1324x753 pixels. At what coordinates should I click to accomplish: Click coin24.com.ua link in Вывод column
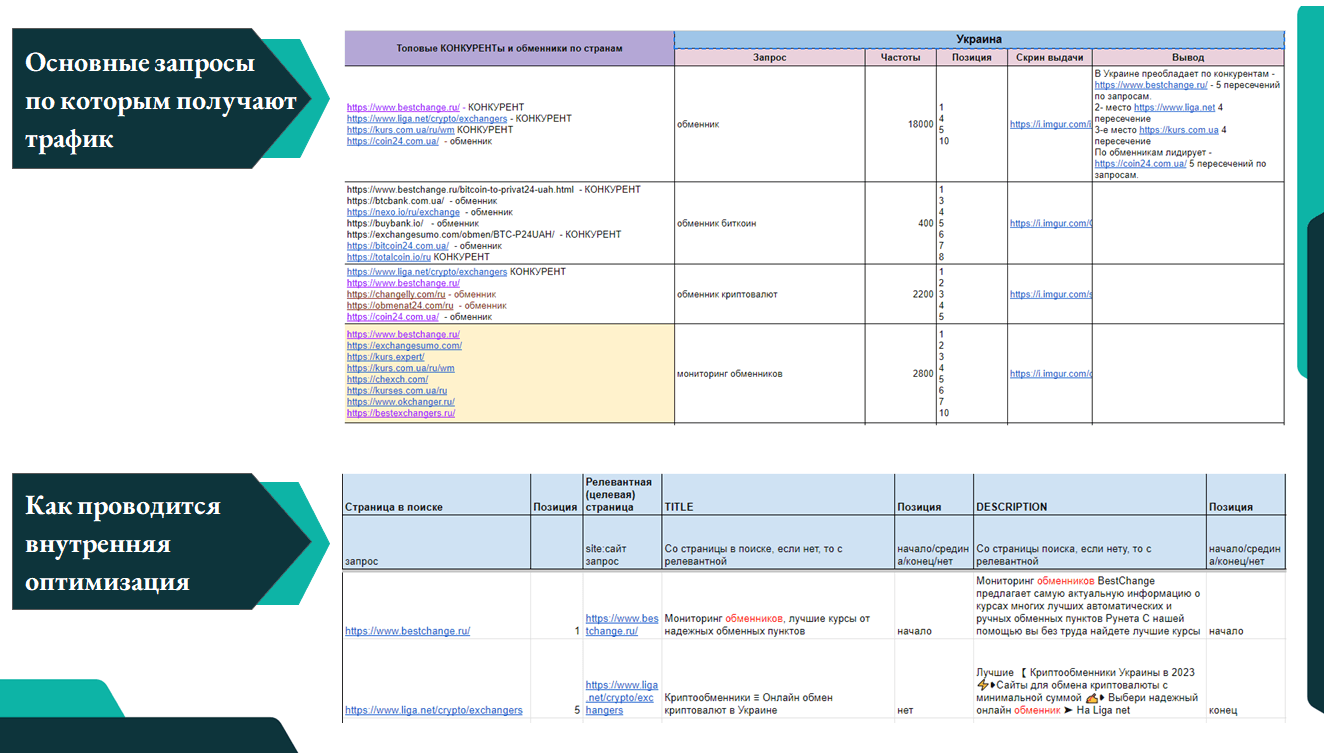pyautogui.click(x=1140, y=163)
